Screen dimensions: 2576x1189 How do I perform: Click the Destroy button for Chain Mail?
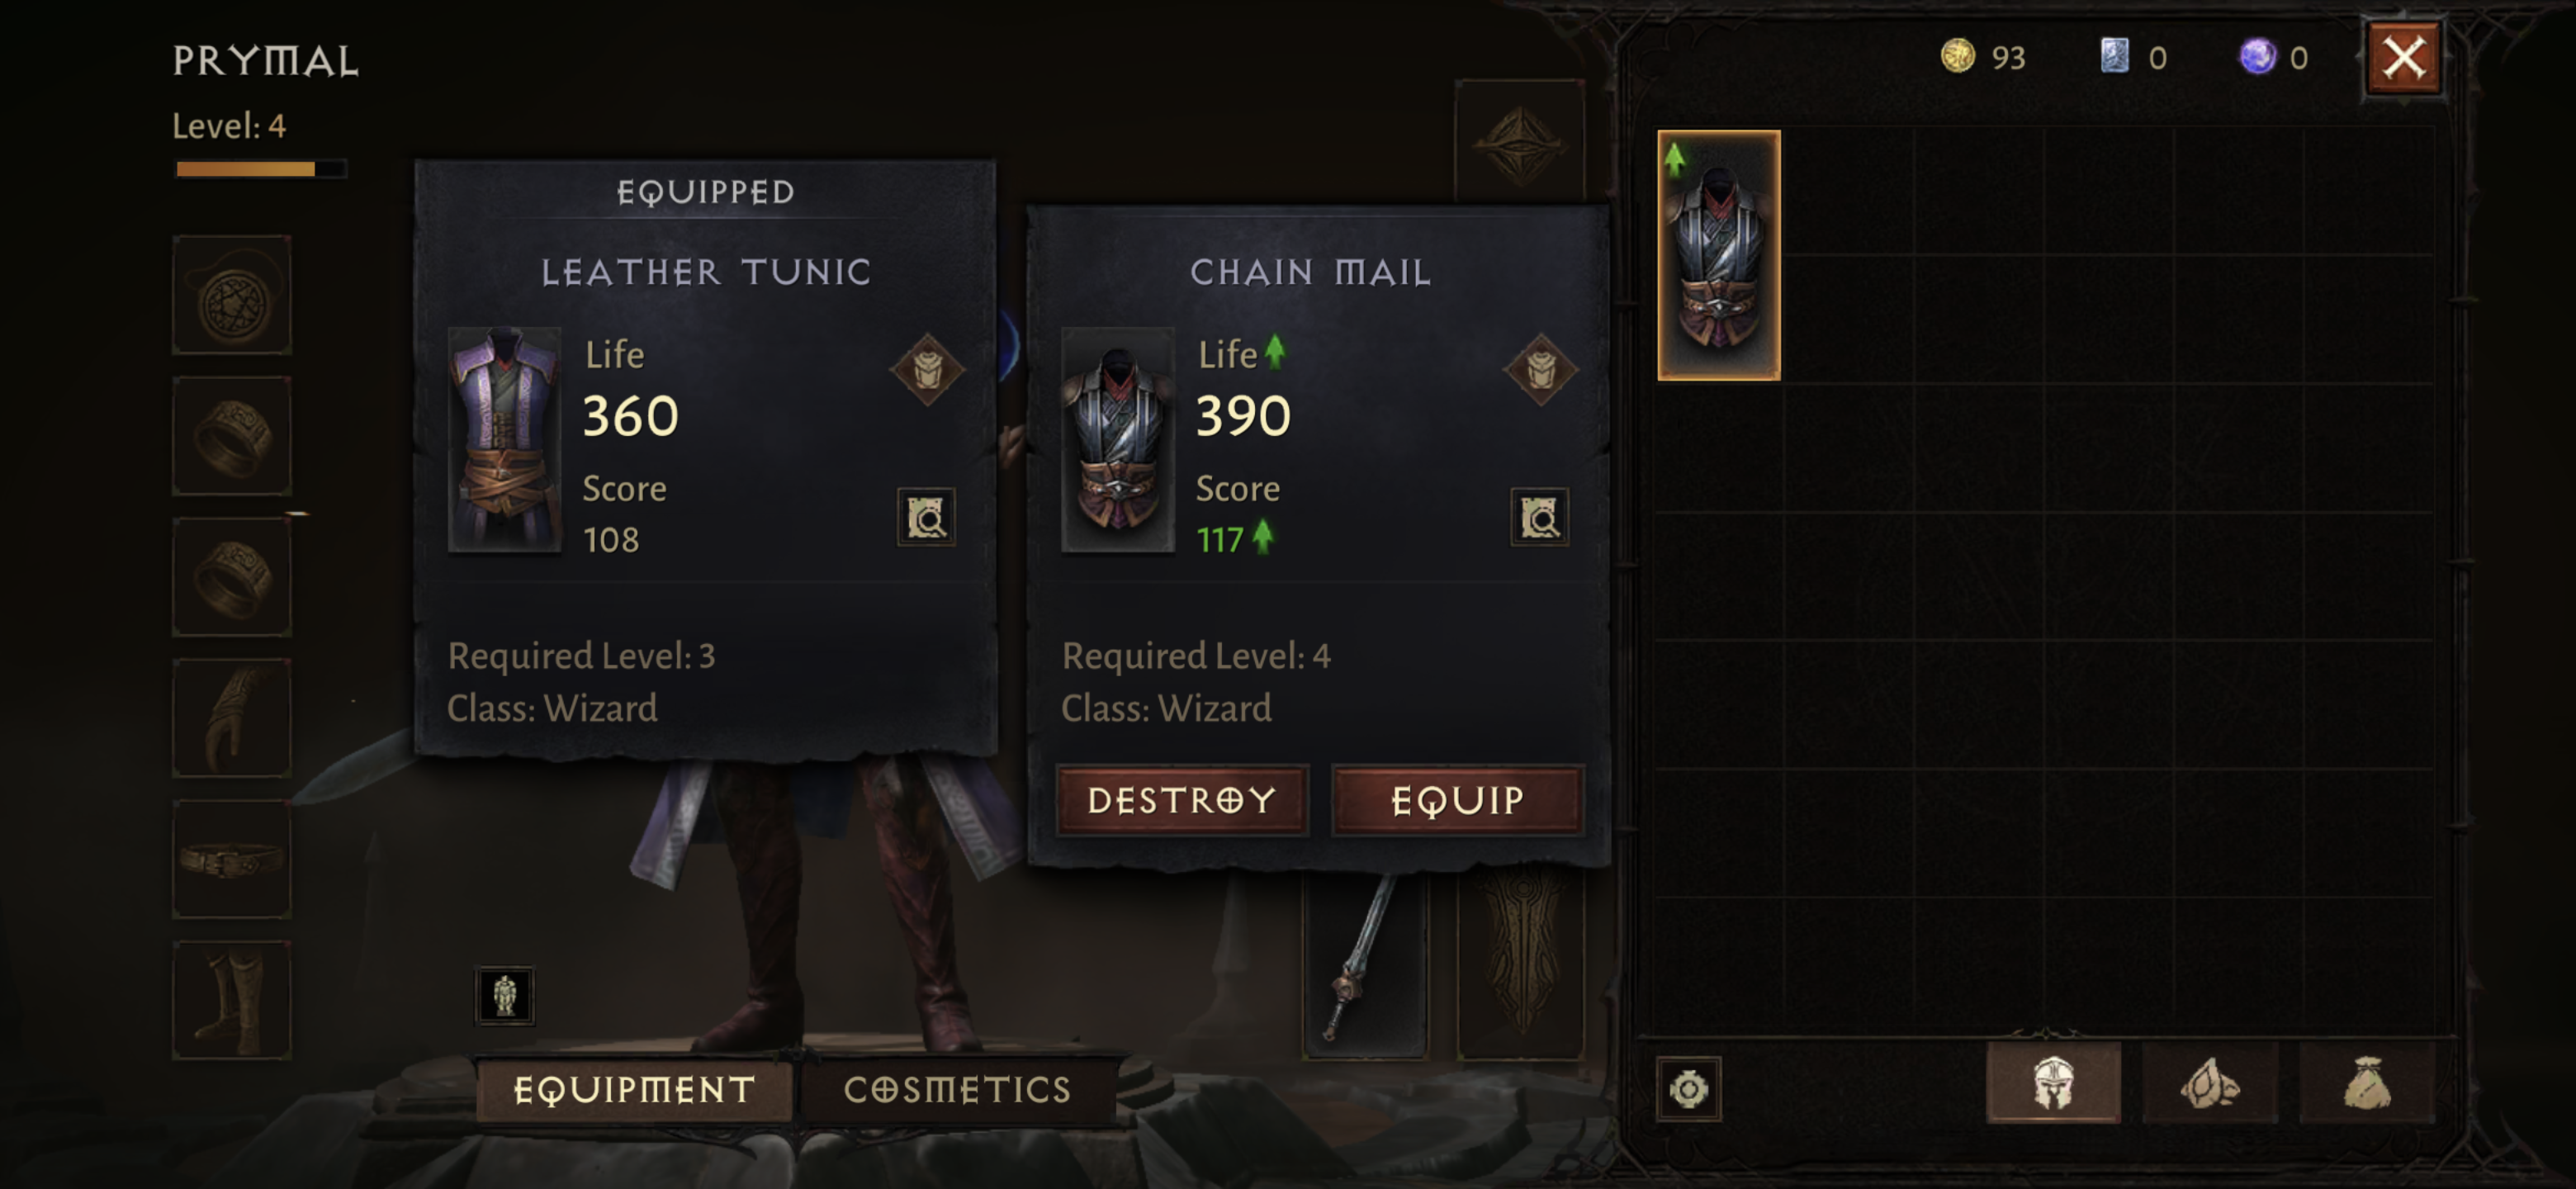tap(1182, 800)
